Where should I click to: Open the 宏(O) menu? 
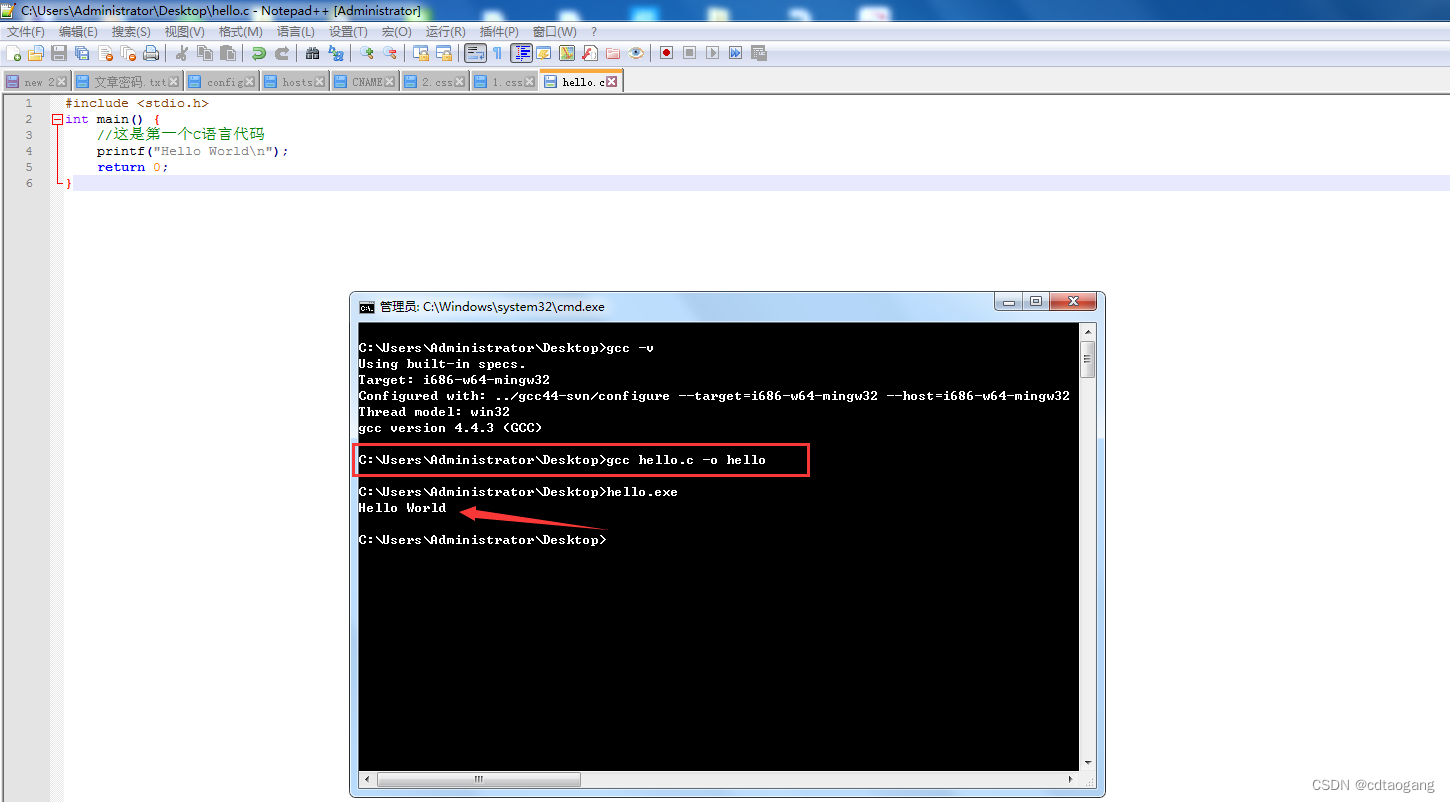[x=397, y=32]
